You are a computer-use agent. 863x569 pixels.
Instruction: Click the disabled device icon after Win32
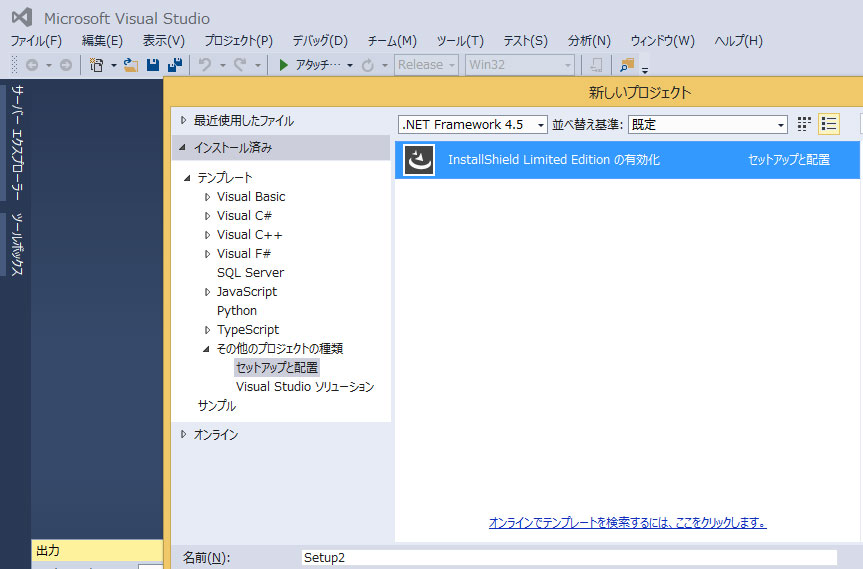tap(596, 65)
